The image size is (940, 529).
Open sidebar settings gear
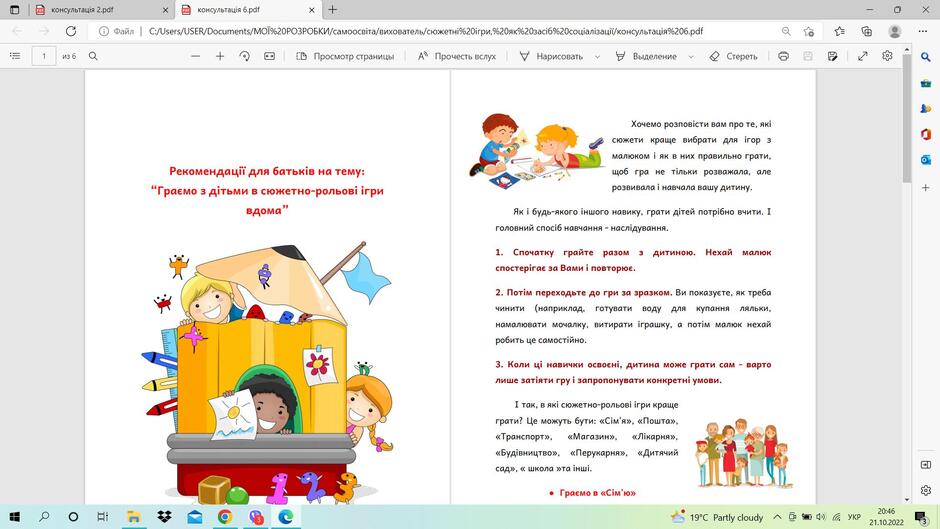click(926, 490)
